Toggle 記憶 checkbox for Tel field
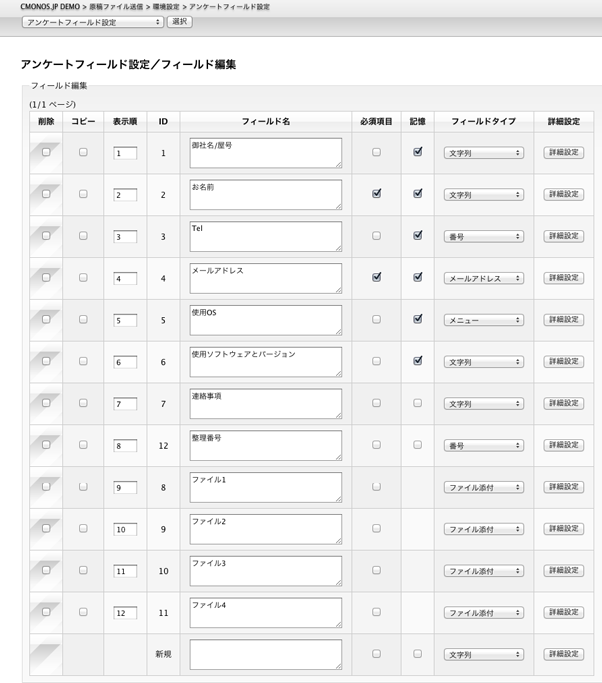 click(x=417, y=236)
